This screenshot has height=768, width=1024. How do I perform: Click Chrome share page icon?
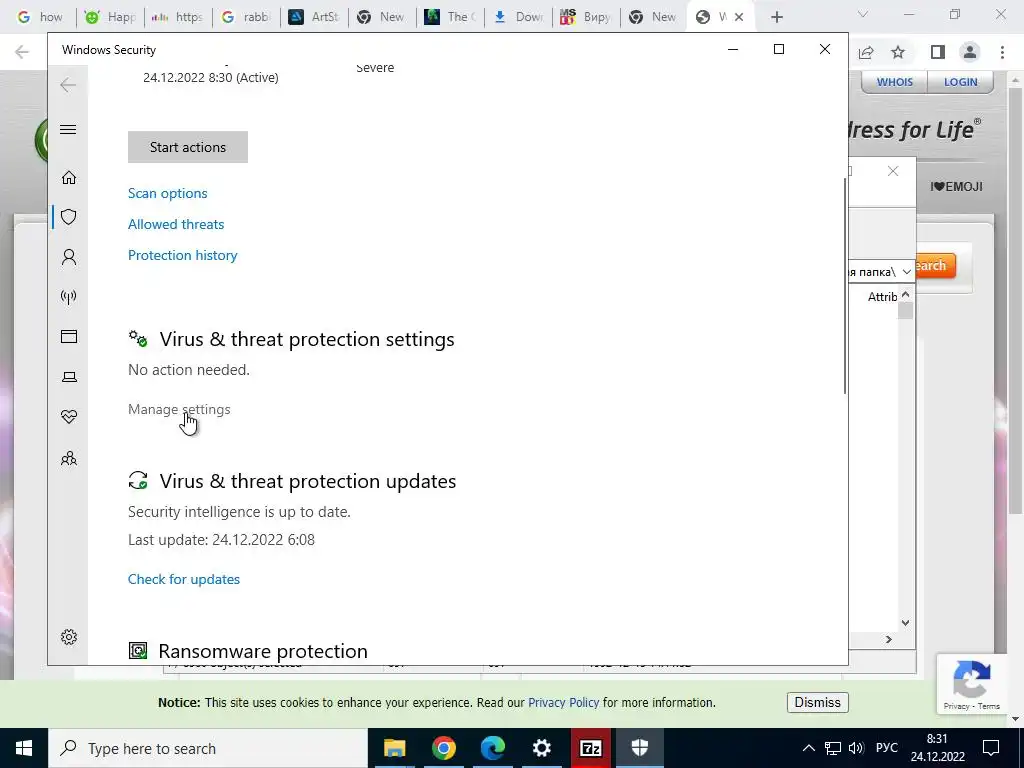tap(867, 52)
